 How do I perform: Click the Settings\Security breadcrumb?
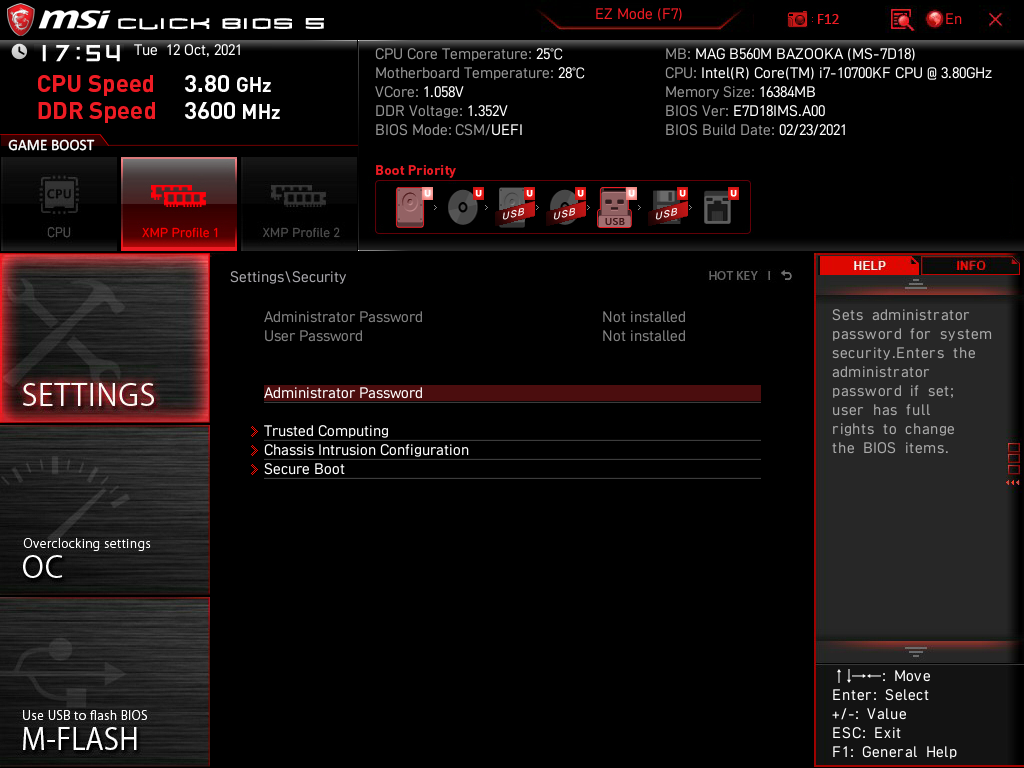[288, 277]
